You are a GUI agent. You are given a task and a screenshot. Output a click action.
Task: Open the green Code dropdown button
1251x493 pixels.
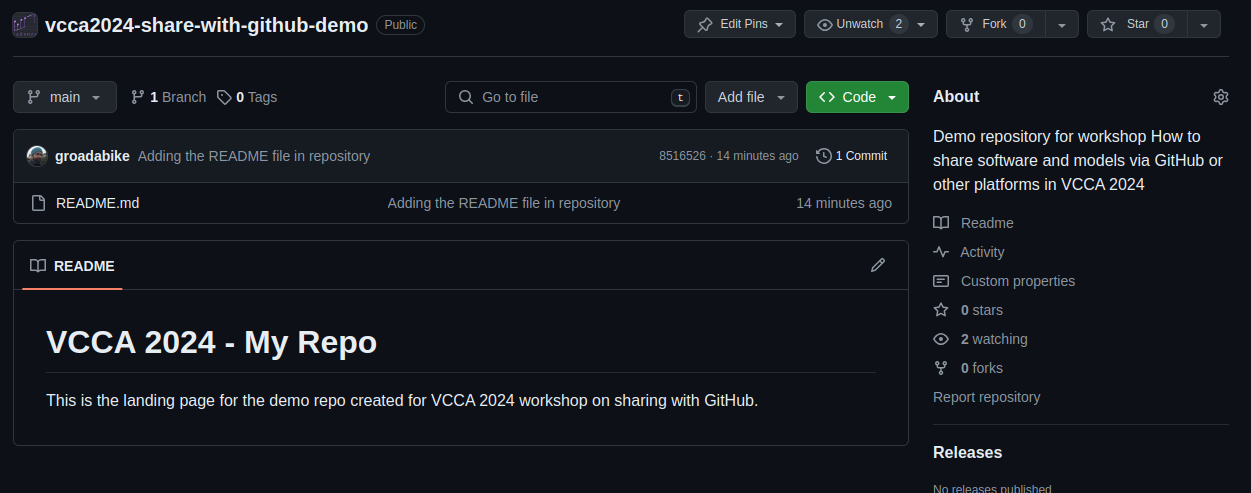pyautogui.click(x=857, y=97)
